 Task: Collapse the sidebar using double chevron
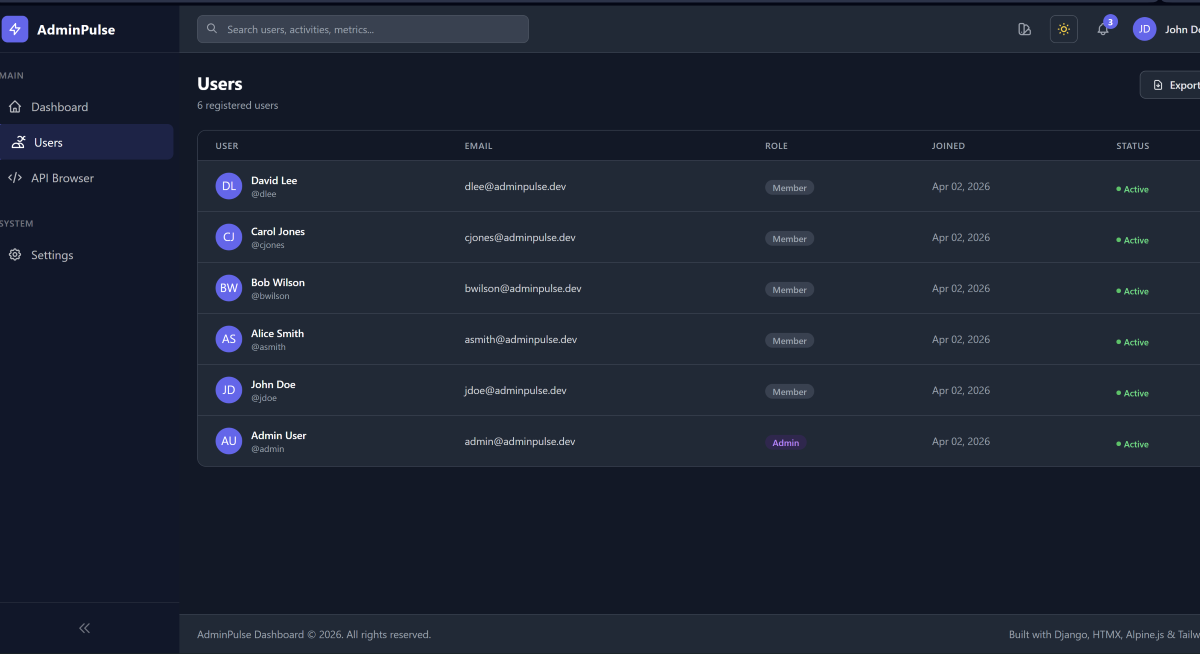coord(85,628)
